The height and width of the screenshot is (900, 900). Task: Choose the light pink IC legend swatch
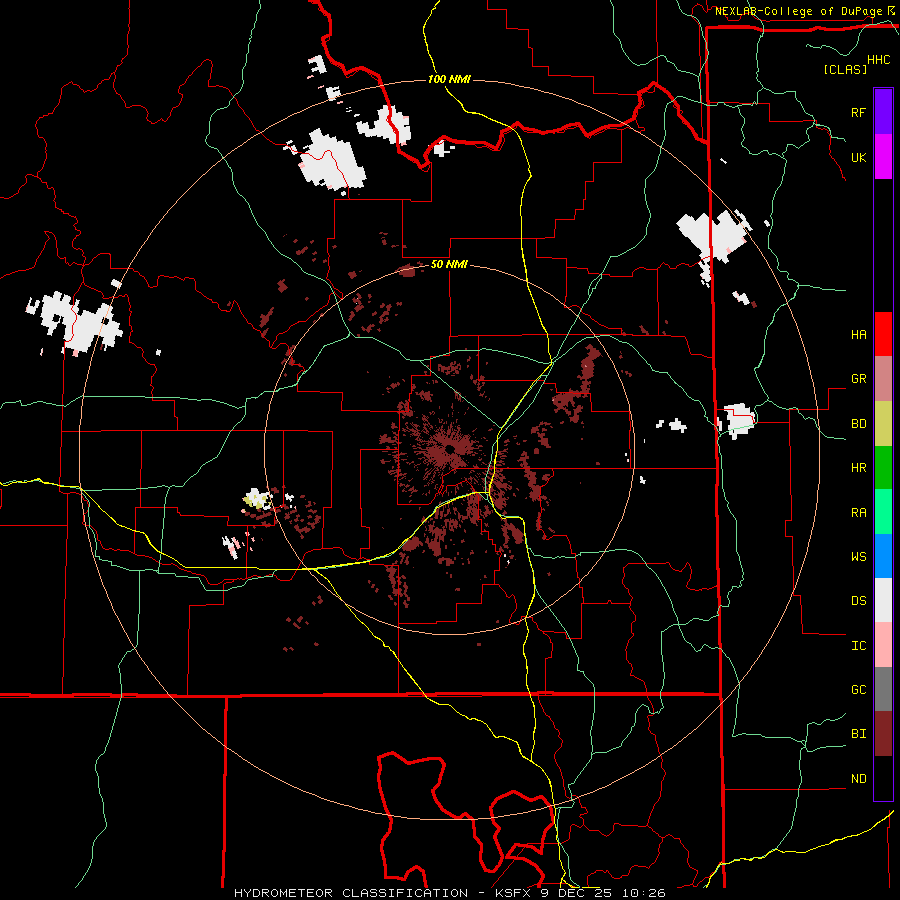[883, 645]
